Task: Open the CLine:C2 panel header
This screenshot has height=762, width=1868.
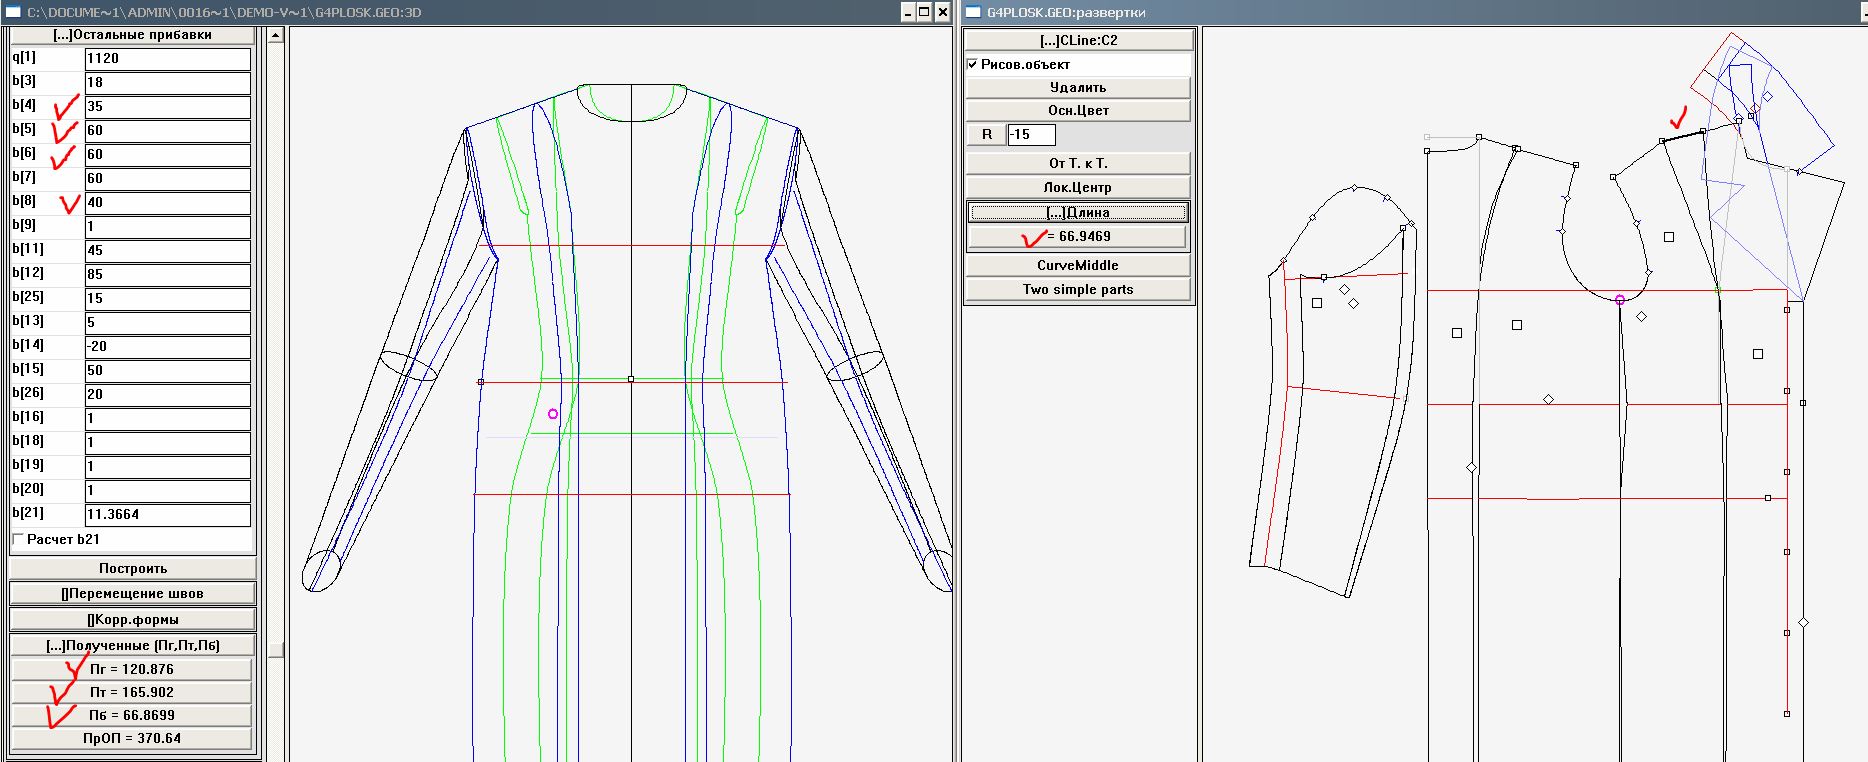Action: click(1078, 40)
